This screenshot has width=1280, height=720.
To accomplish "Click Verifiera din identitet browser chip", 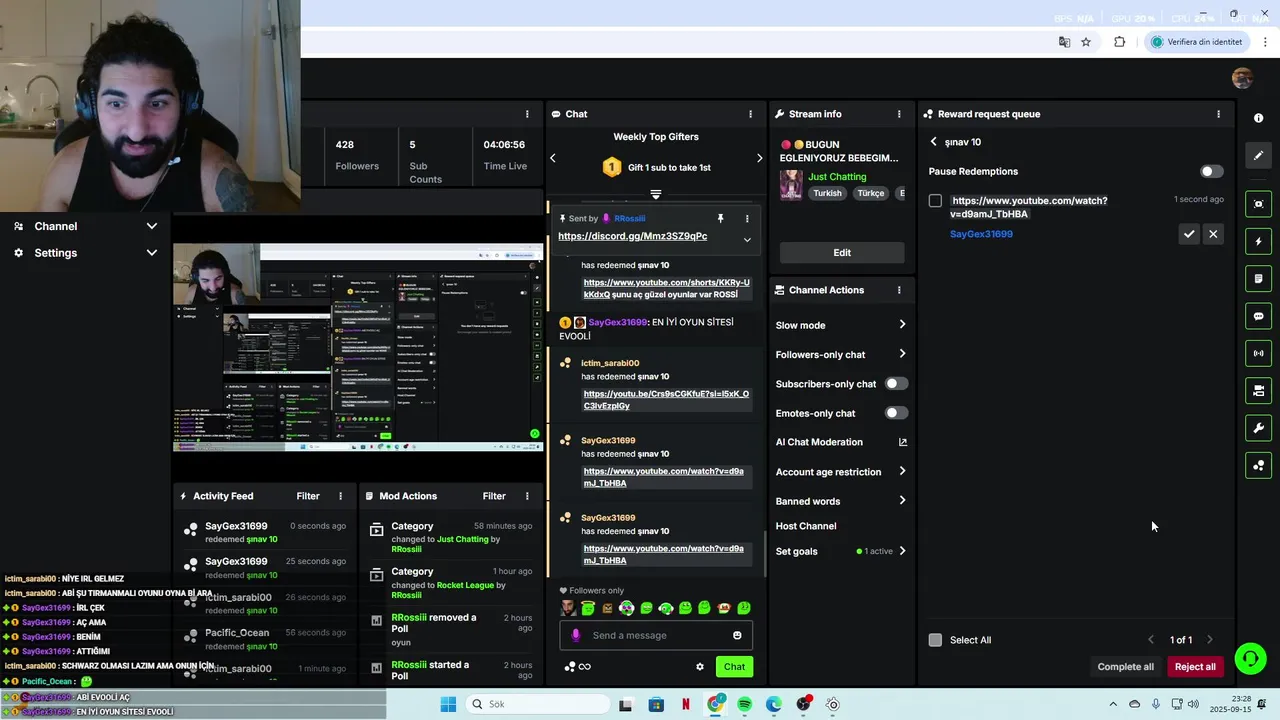I will 1196,42.
